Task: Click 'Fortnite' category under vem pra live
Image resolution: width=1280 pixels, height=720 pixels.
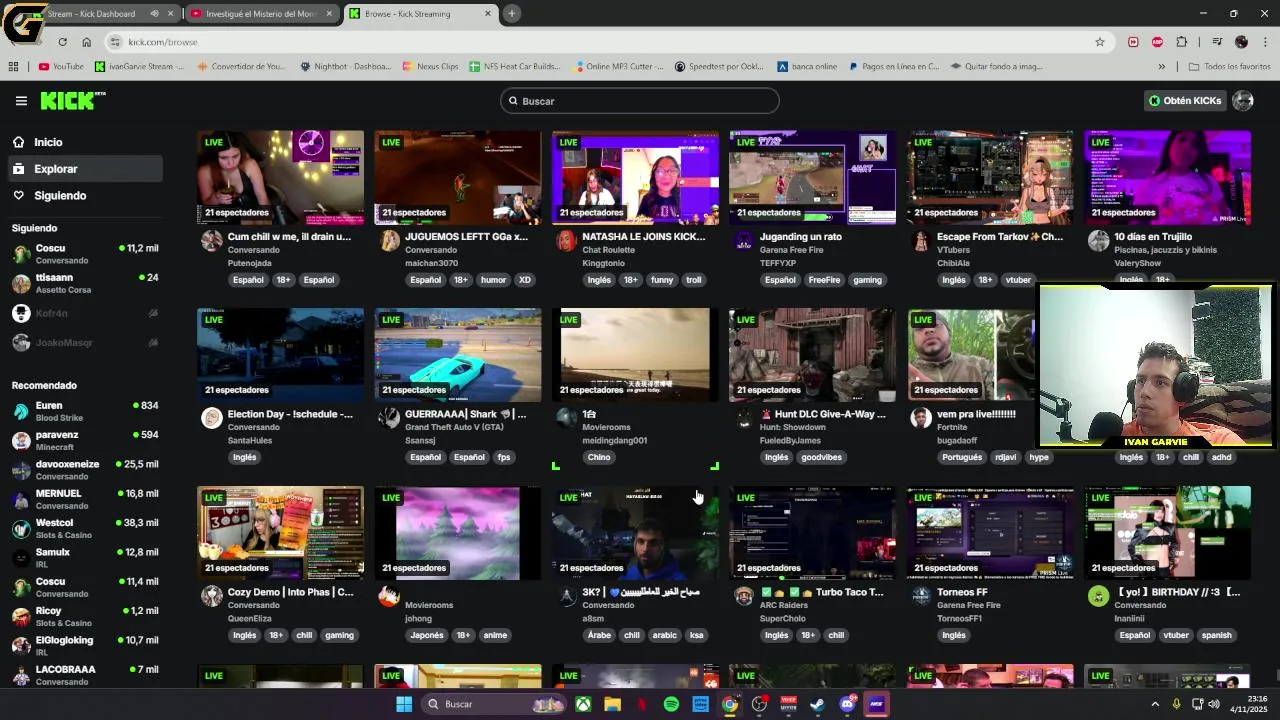Action: pyautogui.click(x=953, y=427)
